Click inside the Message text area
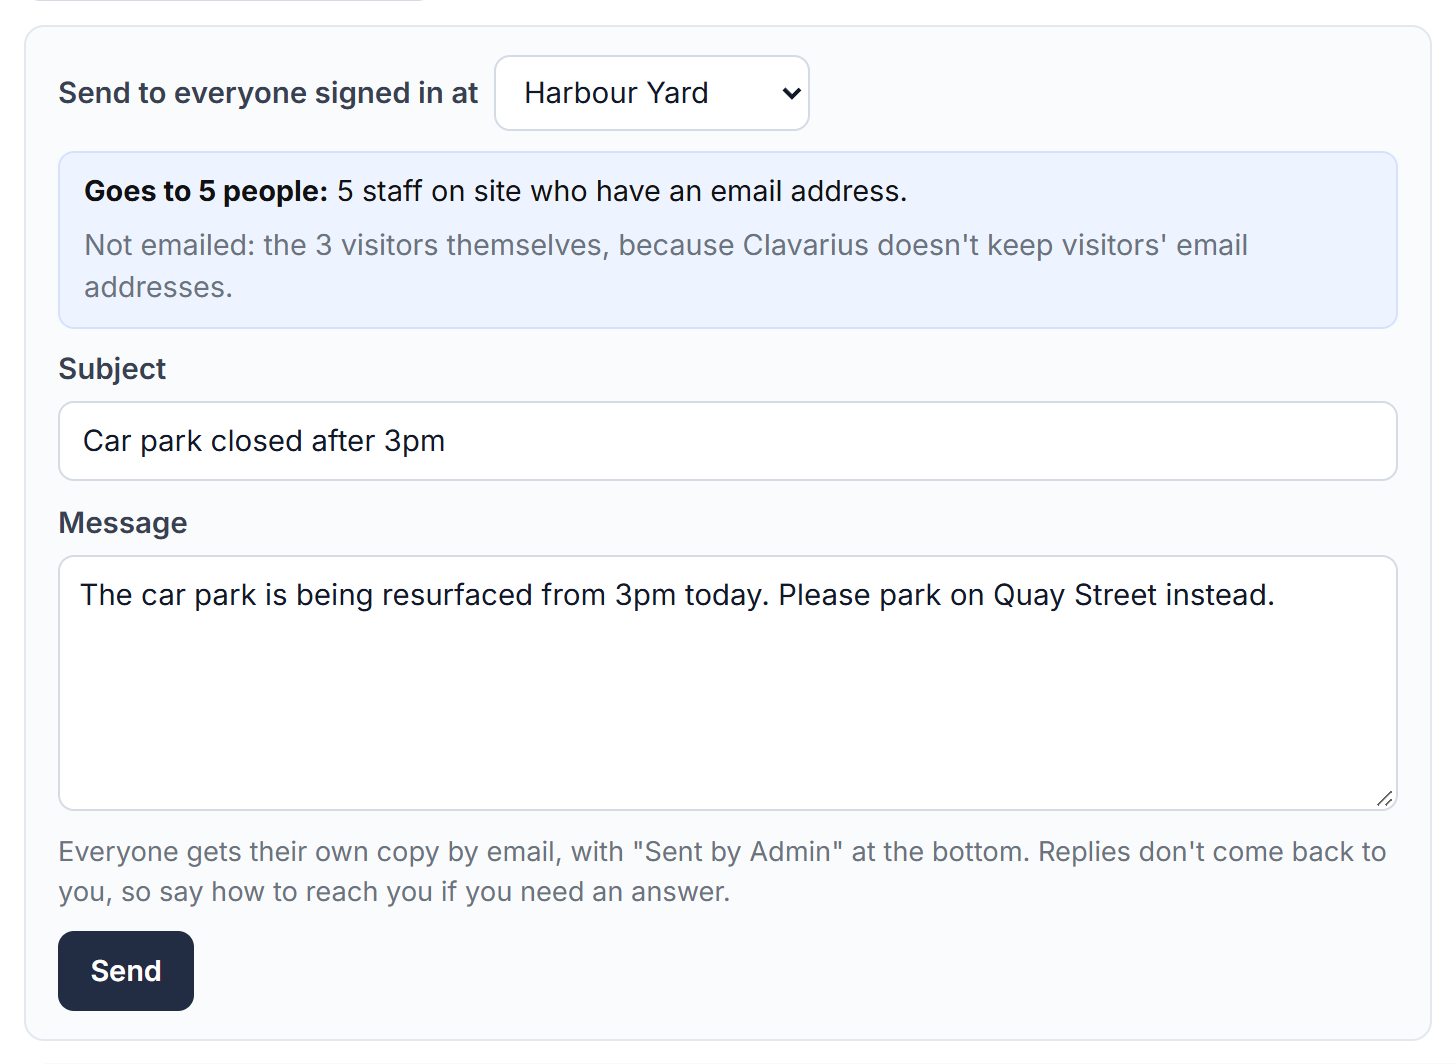 pos(728,683)
